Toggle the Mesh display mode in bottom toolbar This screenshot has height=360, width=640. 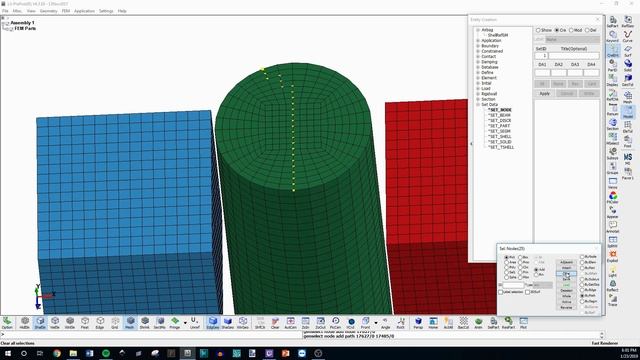130,322
